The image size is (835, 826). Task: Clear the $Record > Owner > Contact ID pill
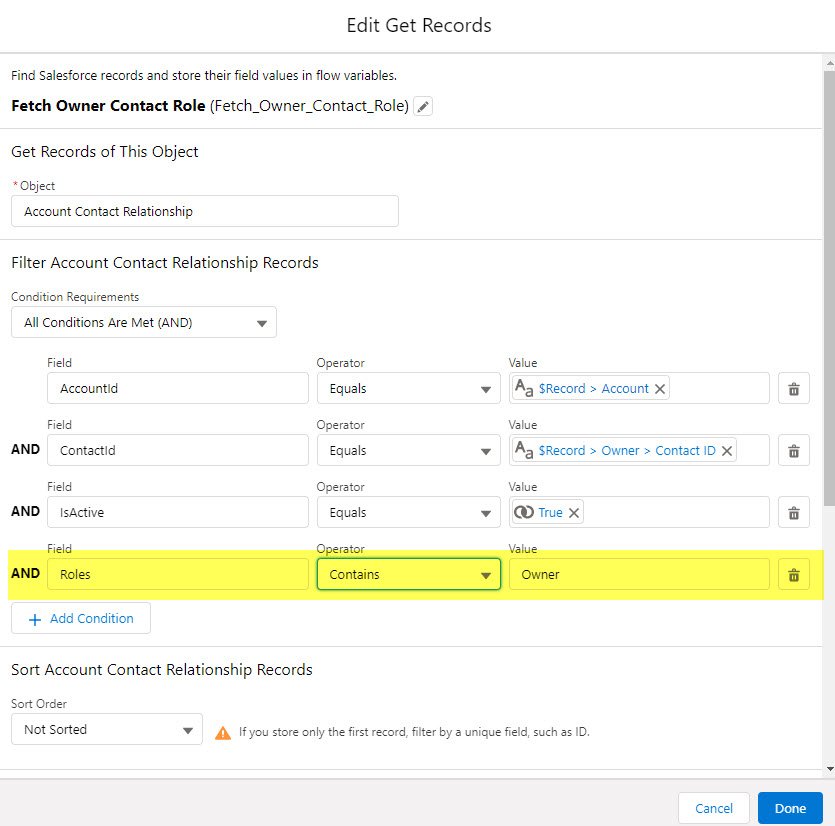[x=727, y=451]
